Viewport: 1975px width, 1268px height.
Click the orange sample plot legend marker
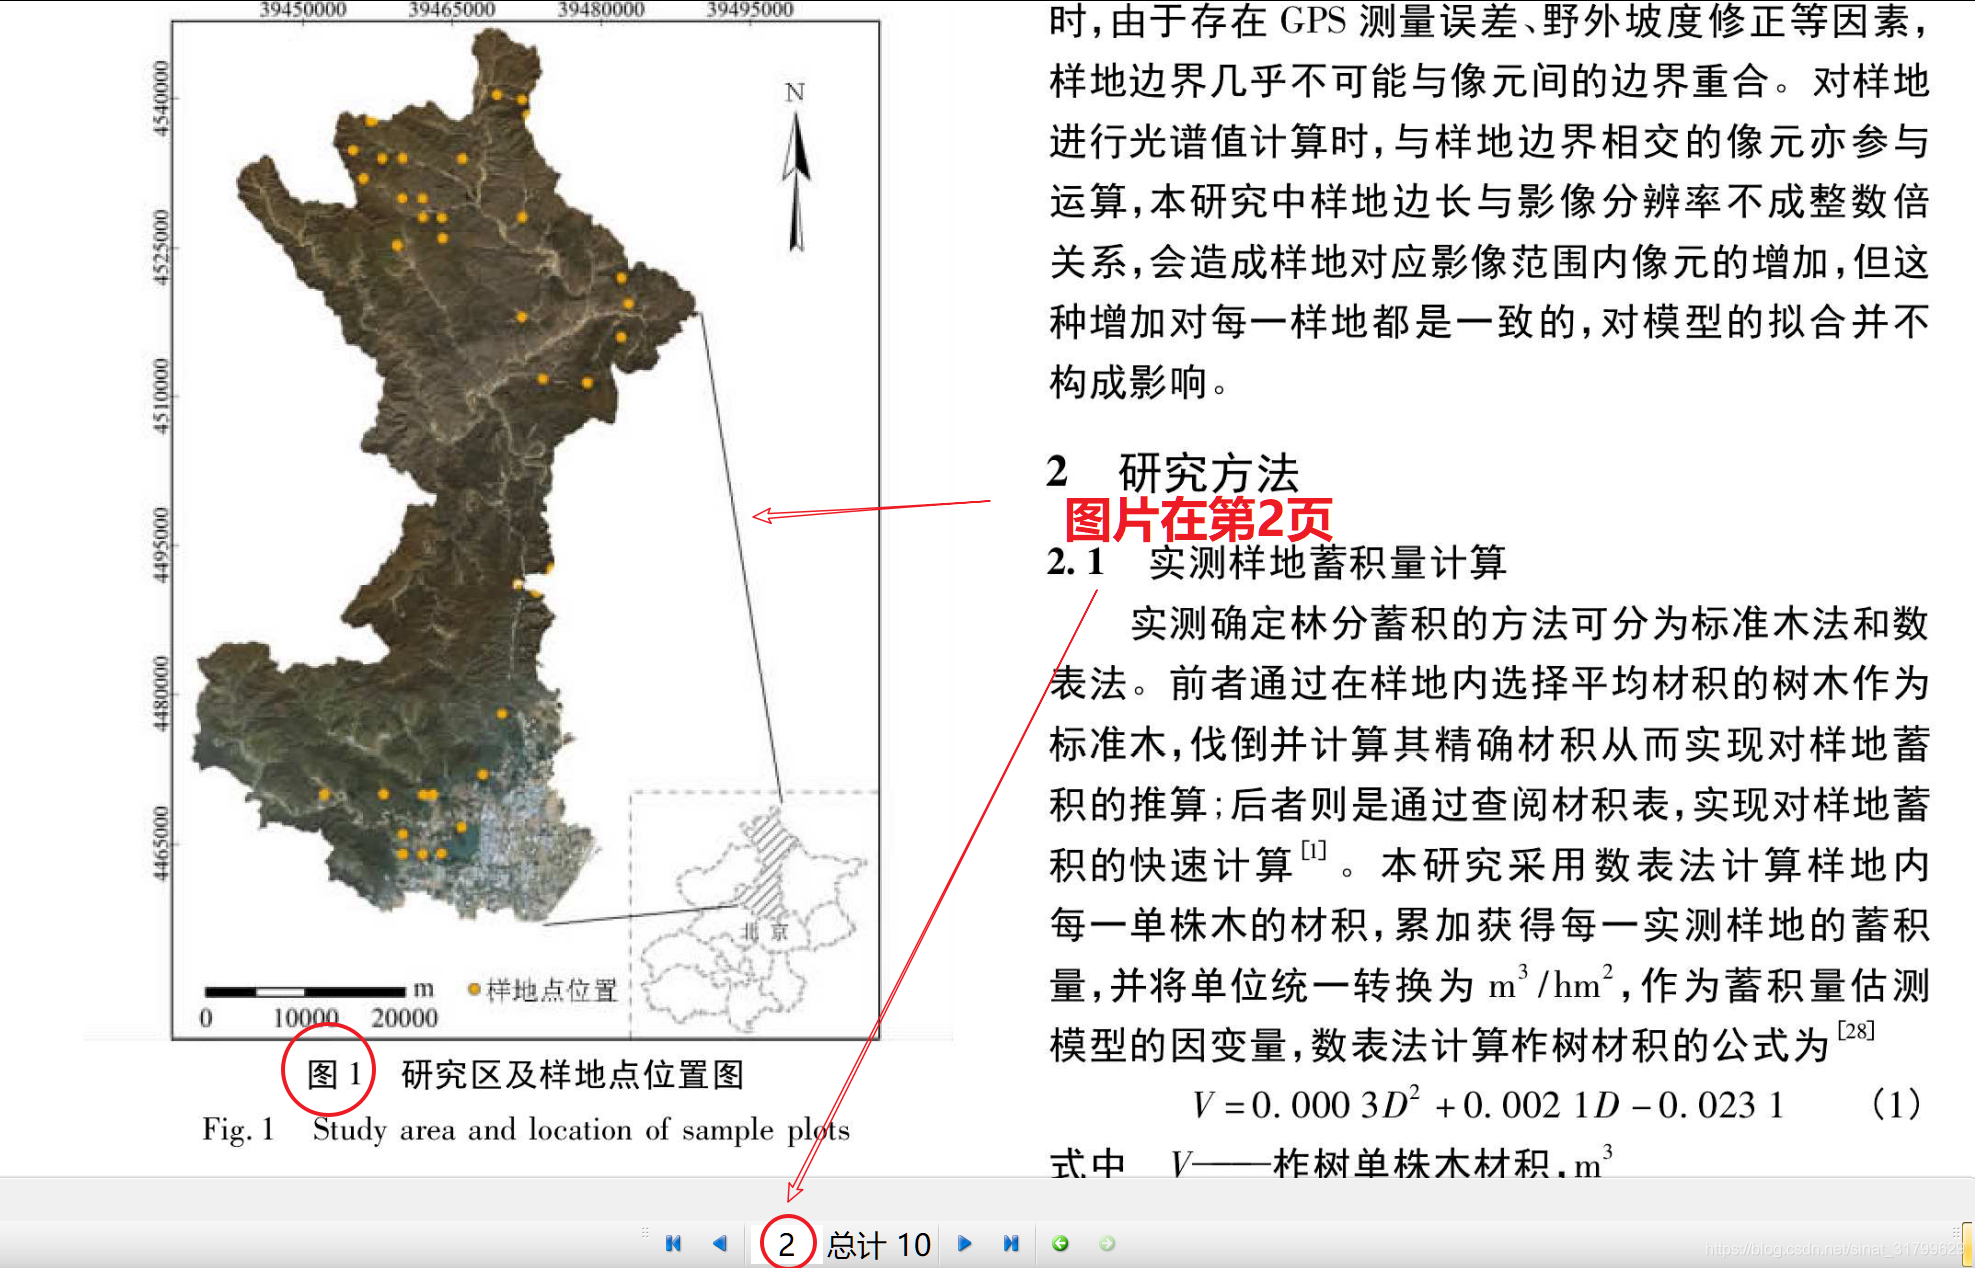coord(474,989)
